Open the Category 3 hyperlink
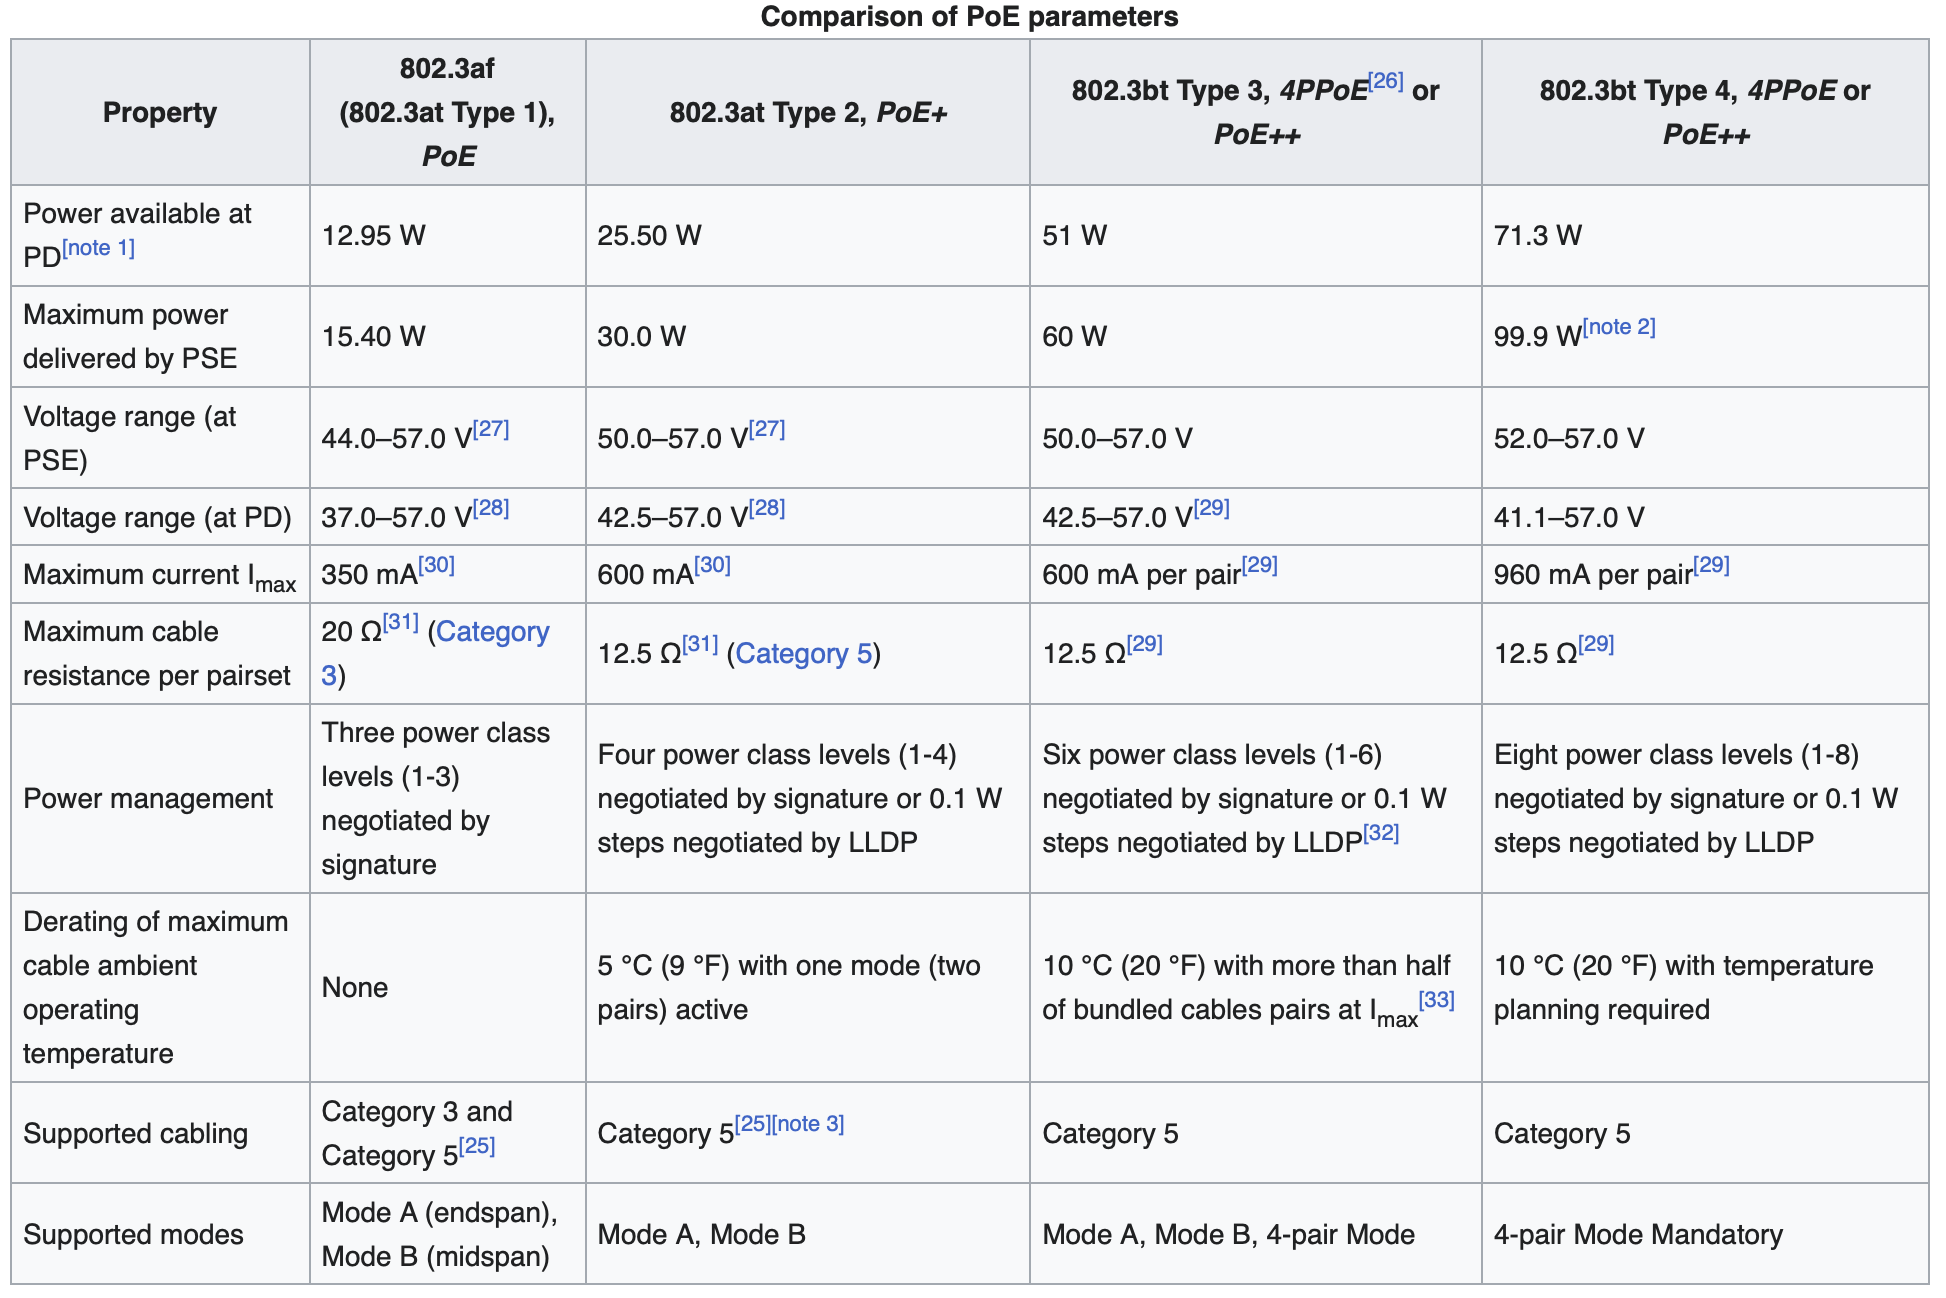1946x1298 pixels. [495, 632]
